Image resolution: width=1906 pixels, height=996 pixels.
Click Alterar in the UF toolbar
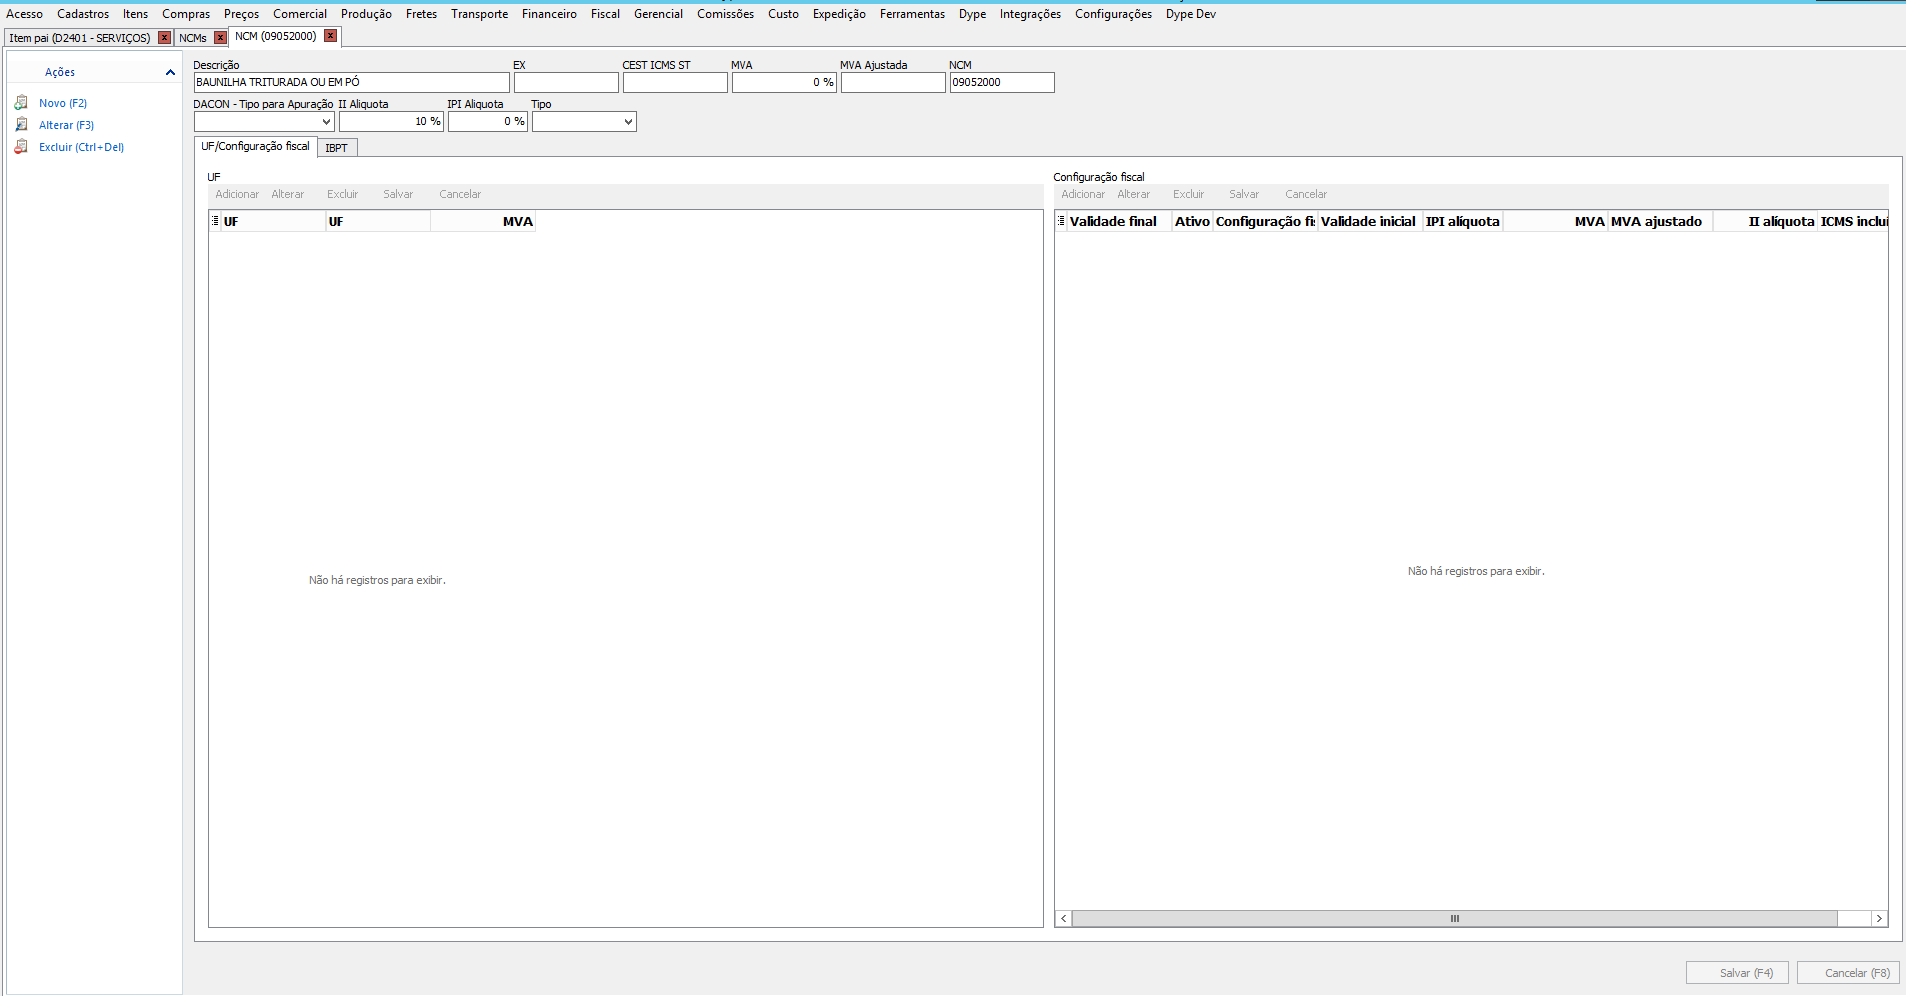[x=288, y=194]
